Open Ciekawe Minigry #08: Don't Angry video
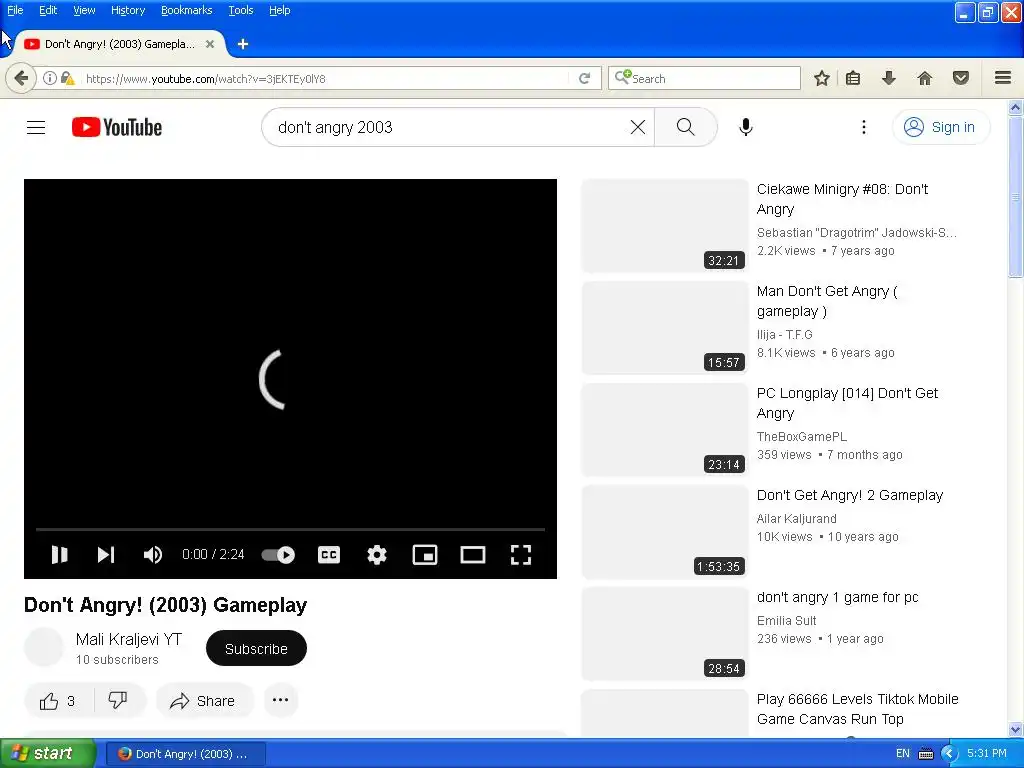Screen dimensions: 1024x768 (x=842, y=199)
